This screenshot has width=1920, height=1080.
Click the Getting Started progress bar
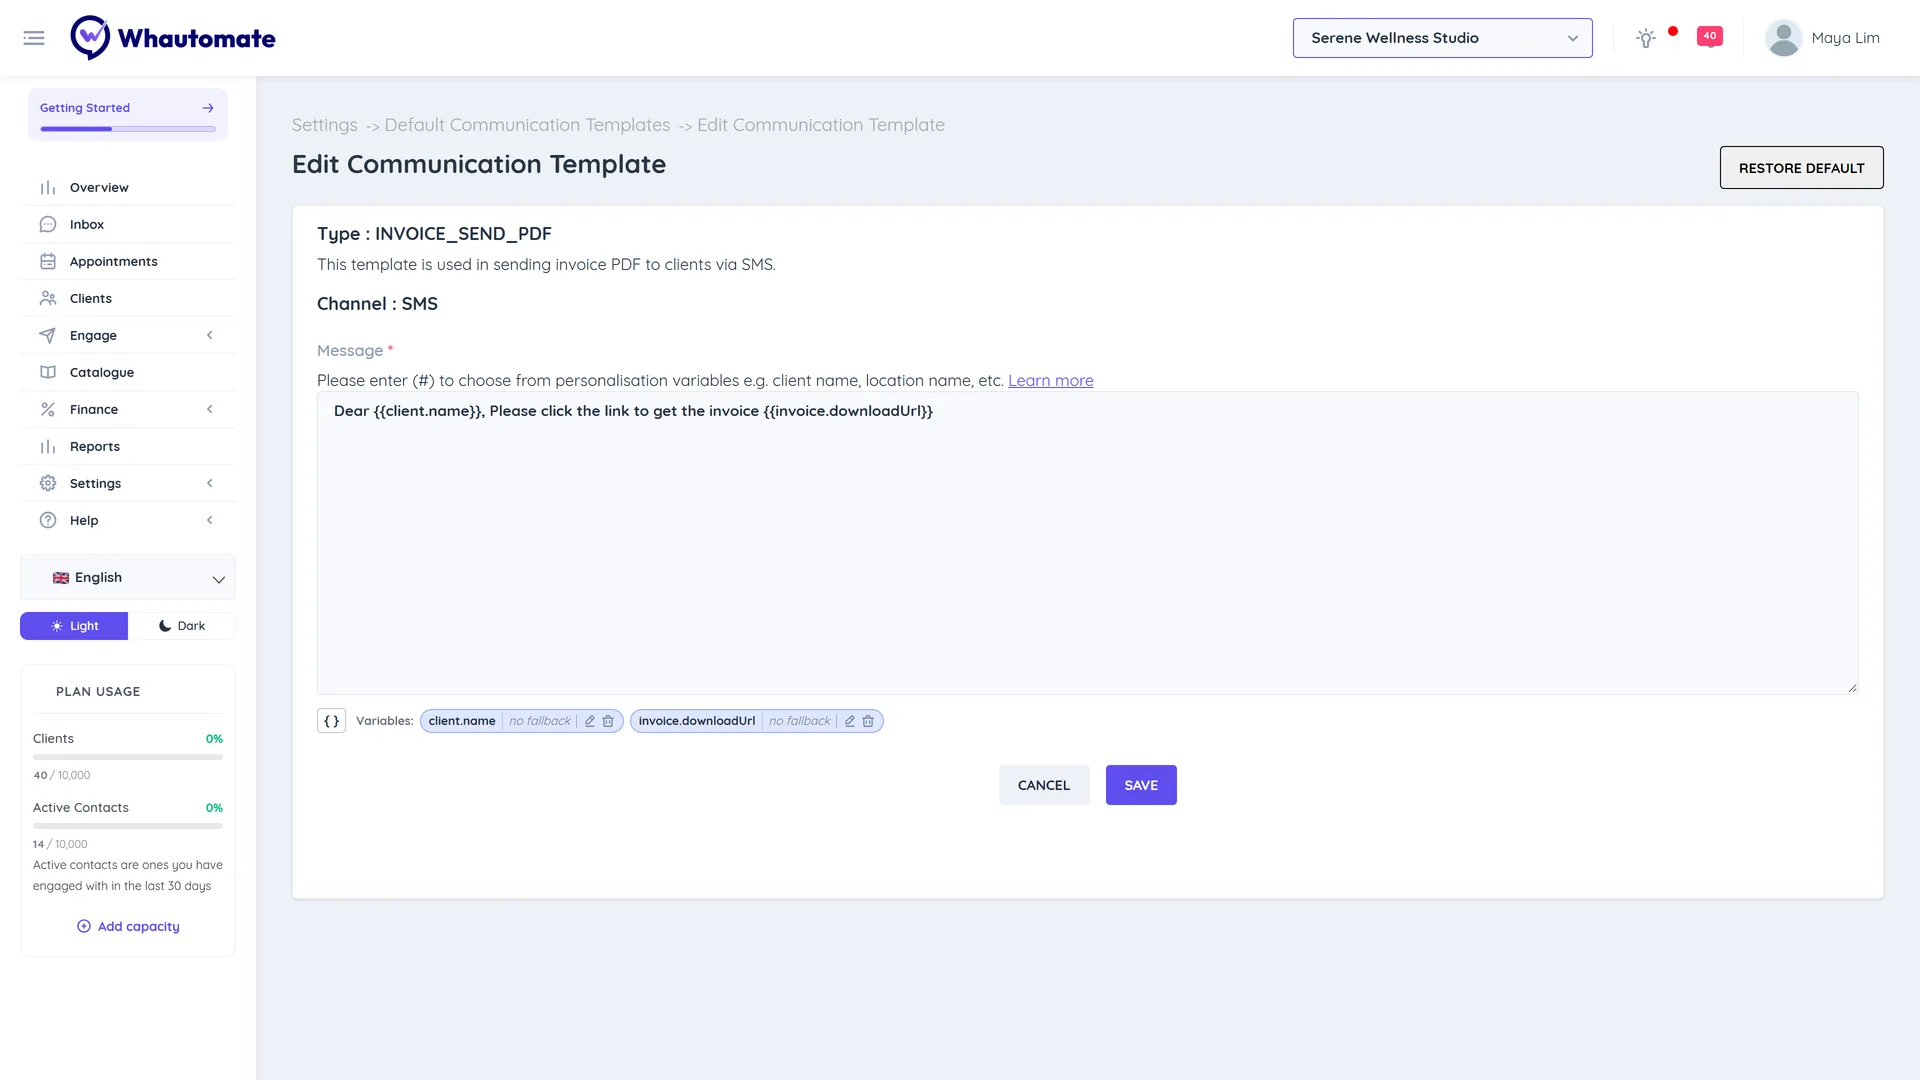[128, 129]
